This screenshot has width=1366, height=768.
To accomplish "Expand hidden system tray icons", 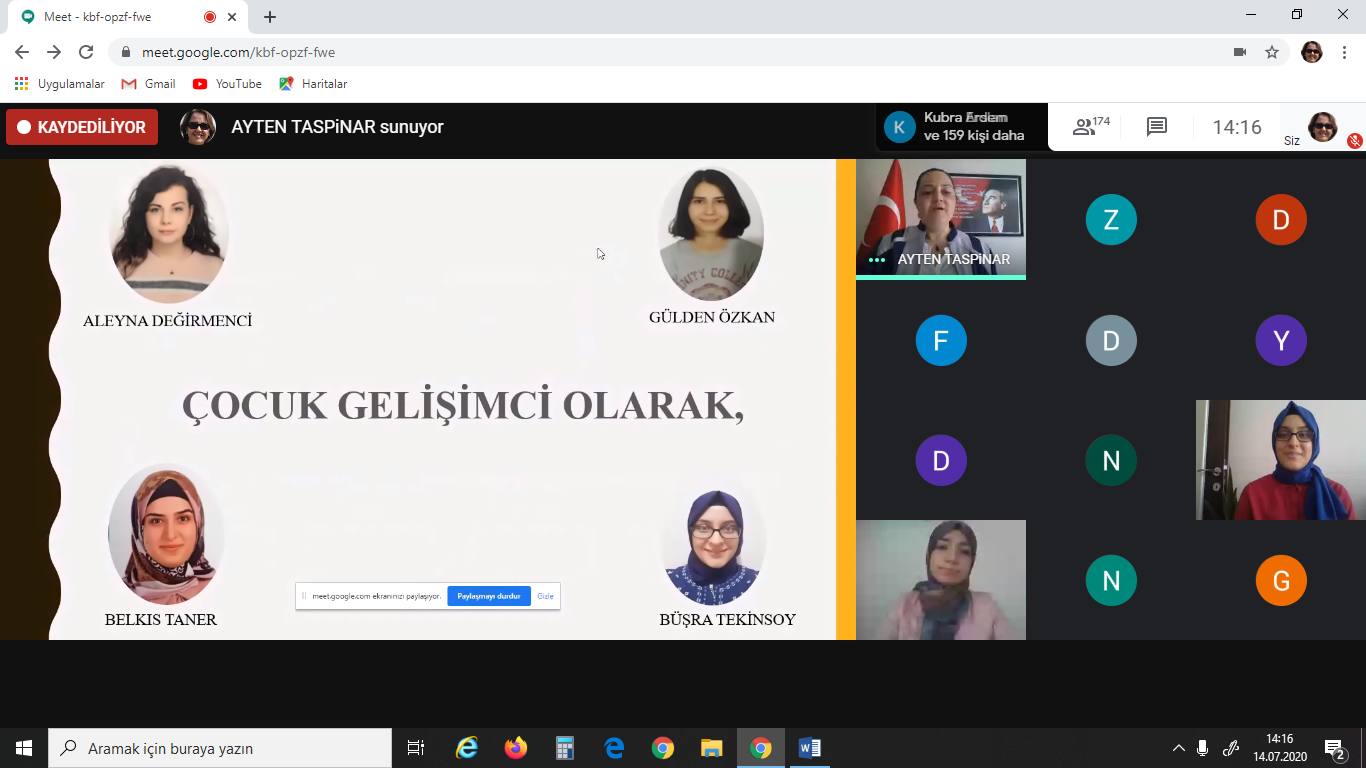I will pyautogui.click(x=1179, y=748).
